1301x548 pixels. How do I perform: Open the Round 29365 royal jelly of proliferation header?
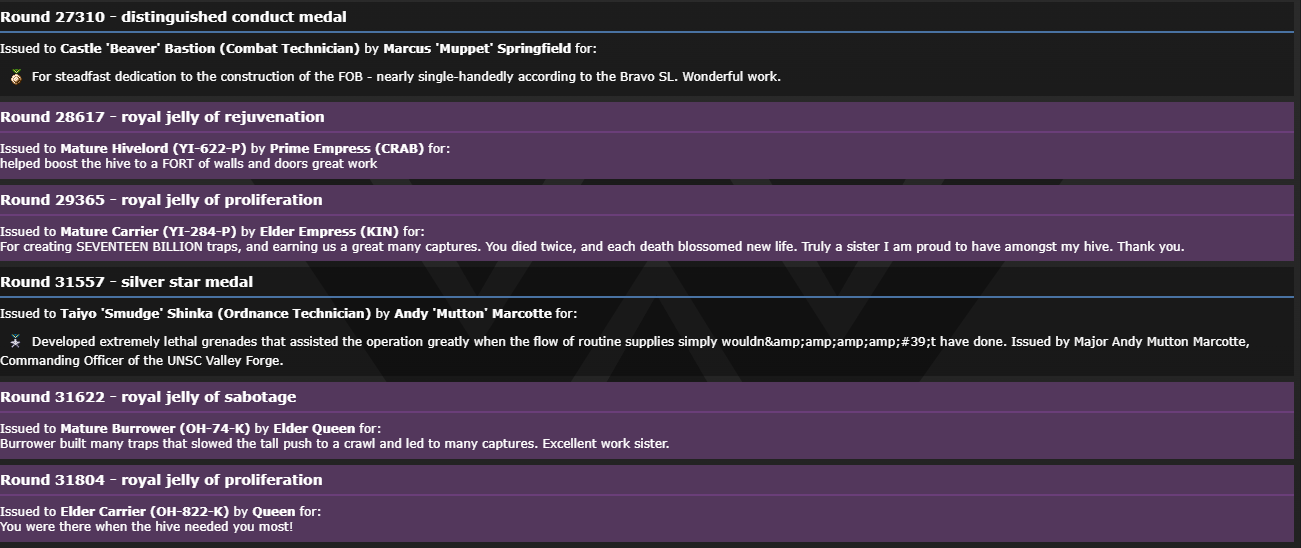point(161,200)
